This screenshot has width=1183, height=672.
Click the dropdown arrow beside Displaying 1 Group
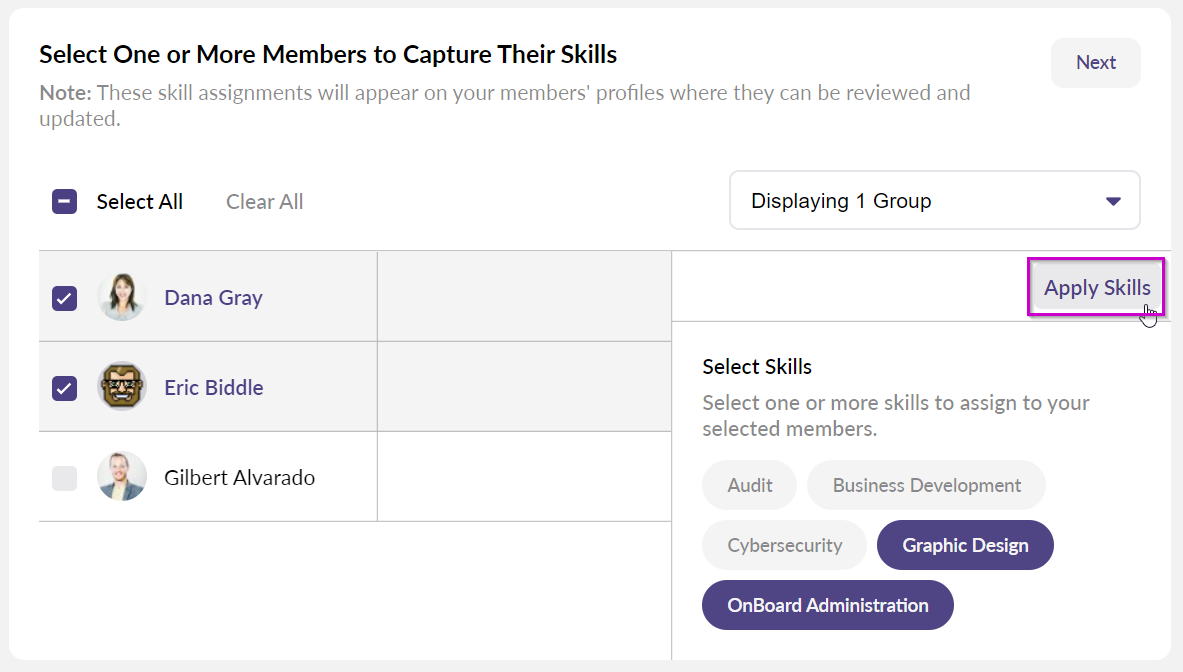(1113, 202)
